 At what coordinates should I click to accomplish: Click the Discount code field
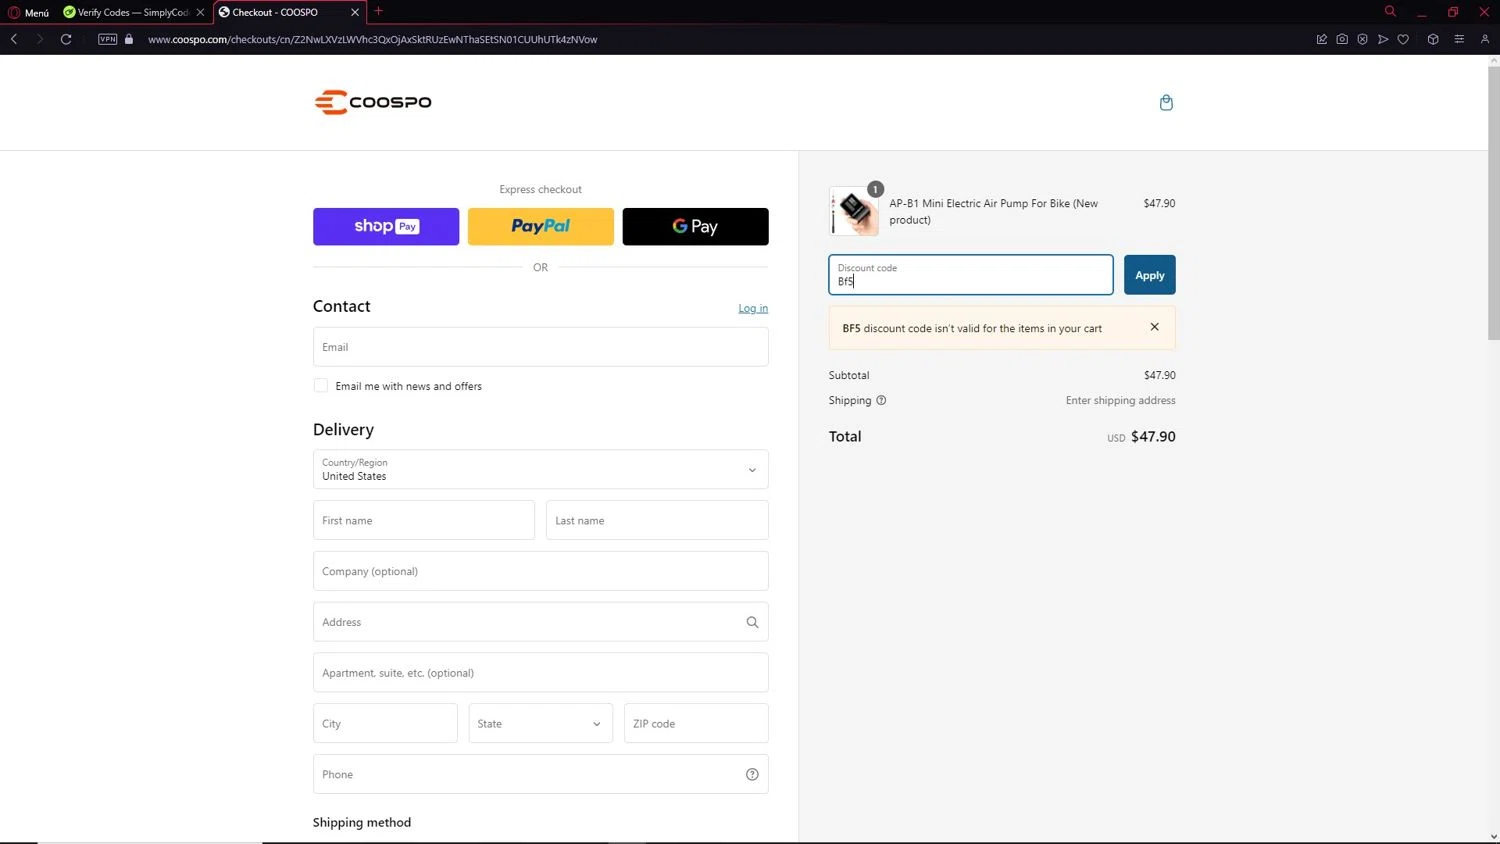[971, 275]
